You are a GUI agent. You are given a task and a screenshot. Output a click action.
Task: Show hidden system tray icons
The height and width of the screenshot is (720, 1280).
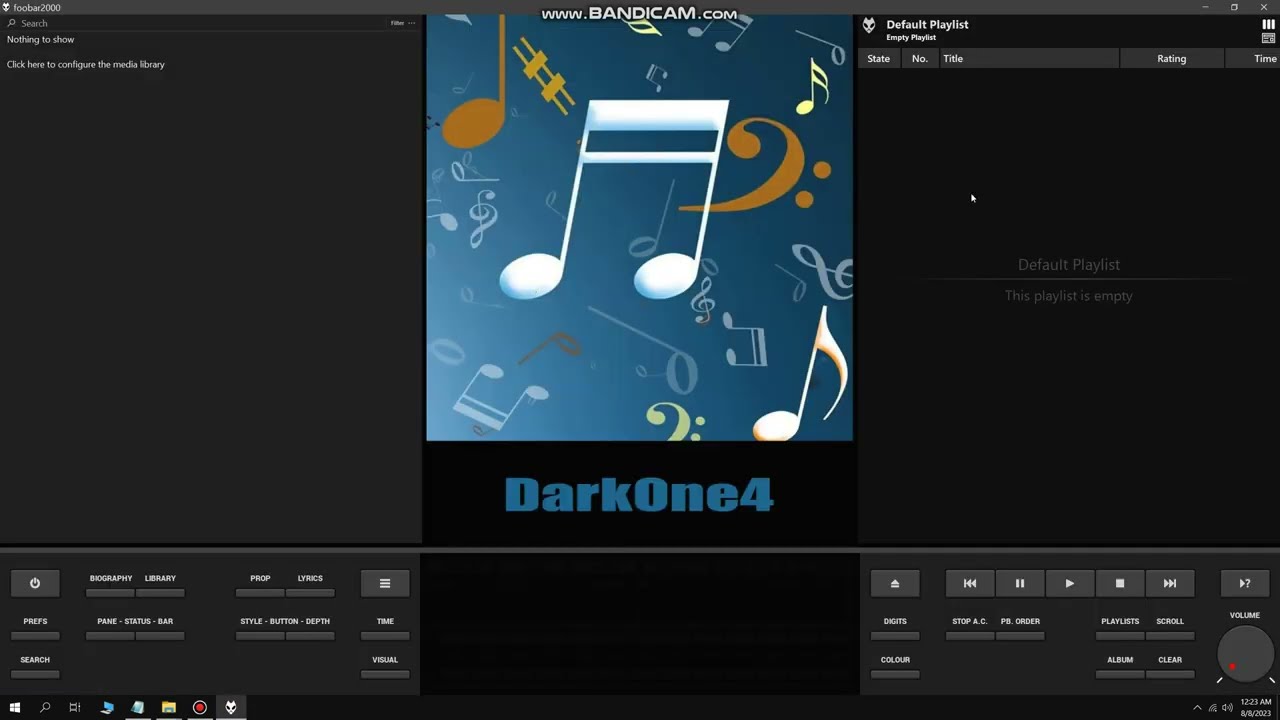tap(1197, 708)
